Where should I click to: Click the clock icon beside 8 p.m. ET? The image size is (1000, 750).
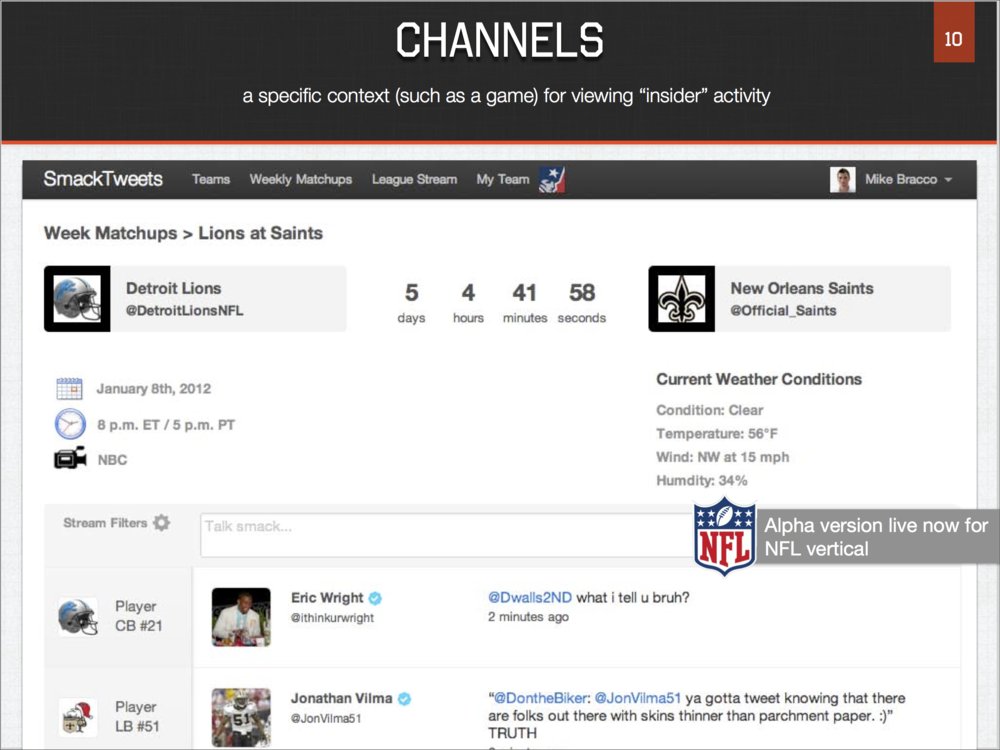(70, 424)
